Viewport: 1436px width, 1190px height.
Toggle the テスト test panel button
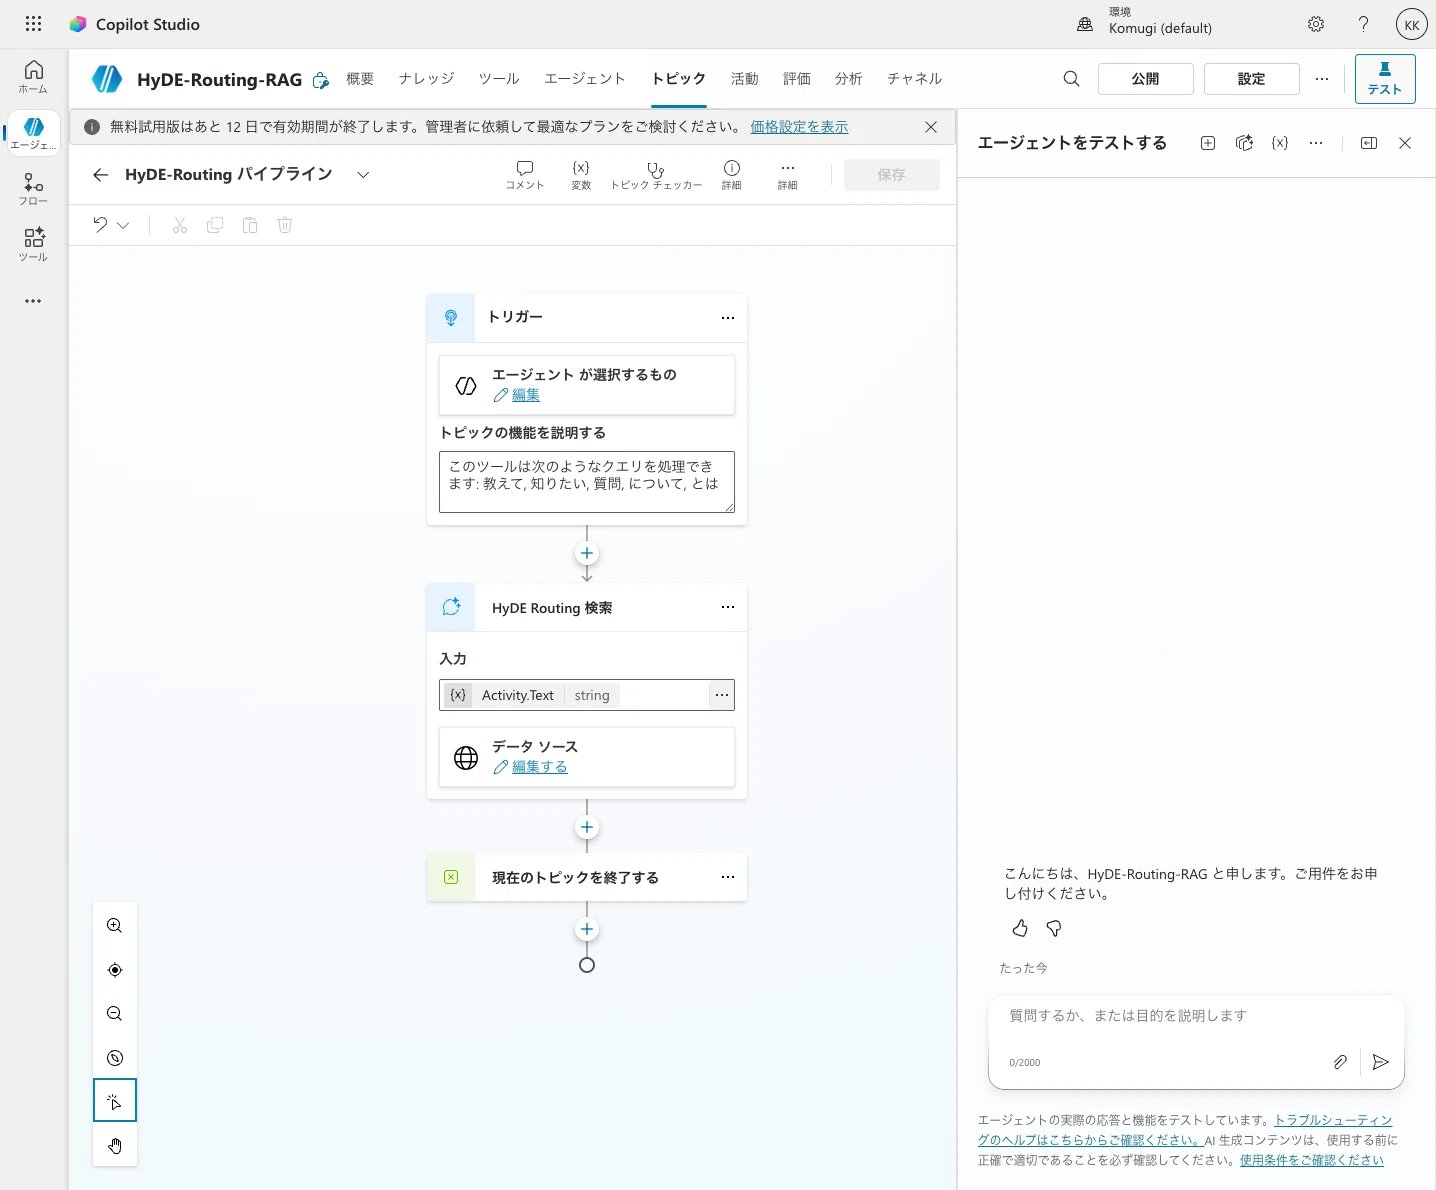point(1385,79)
